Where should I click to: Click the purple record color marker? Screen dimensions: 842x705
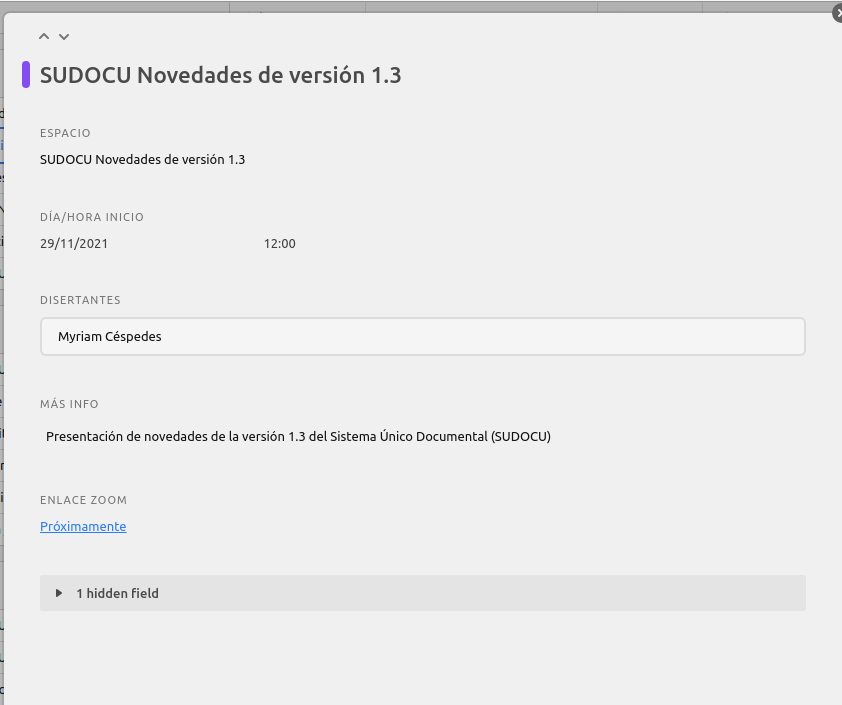[x=26, y=75]
